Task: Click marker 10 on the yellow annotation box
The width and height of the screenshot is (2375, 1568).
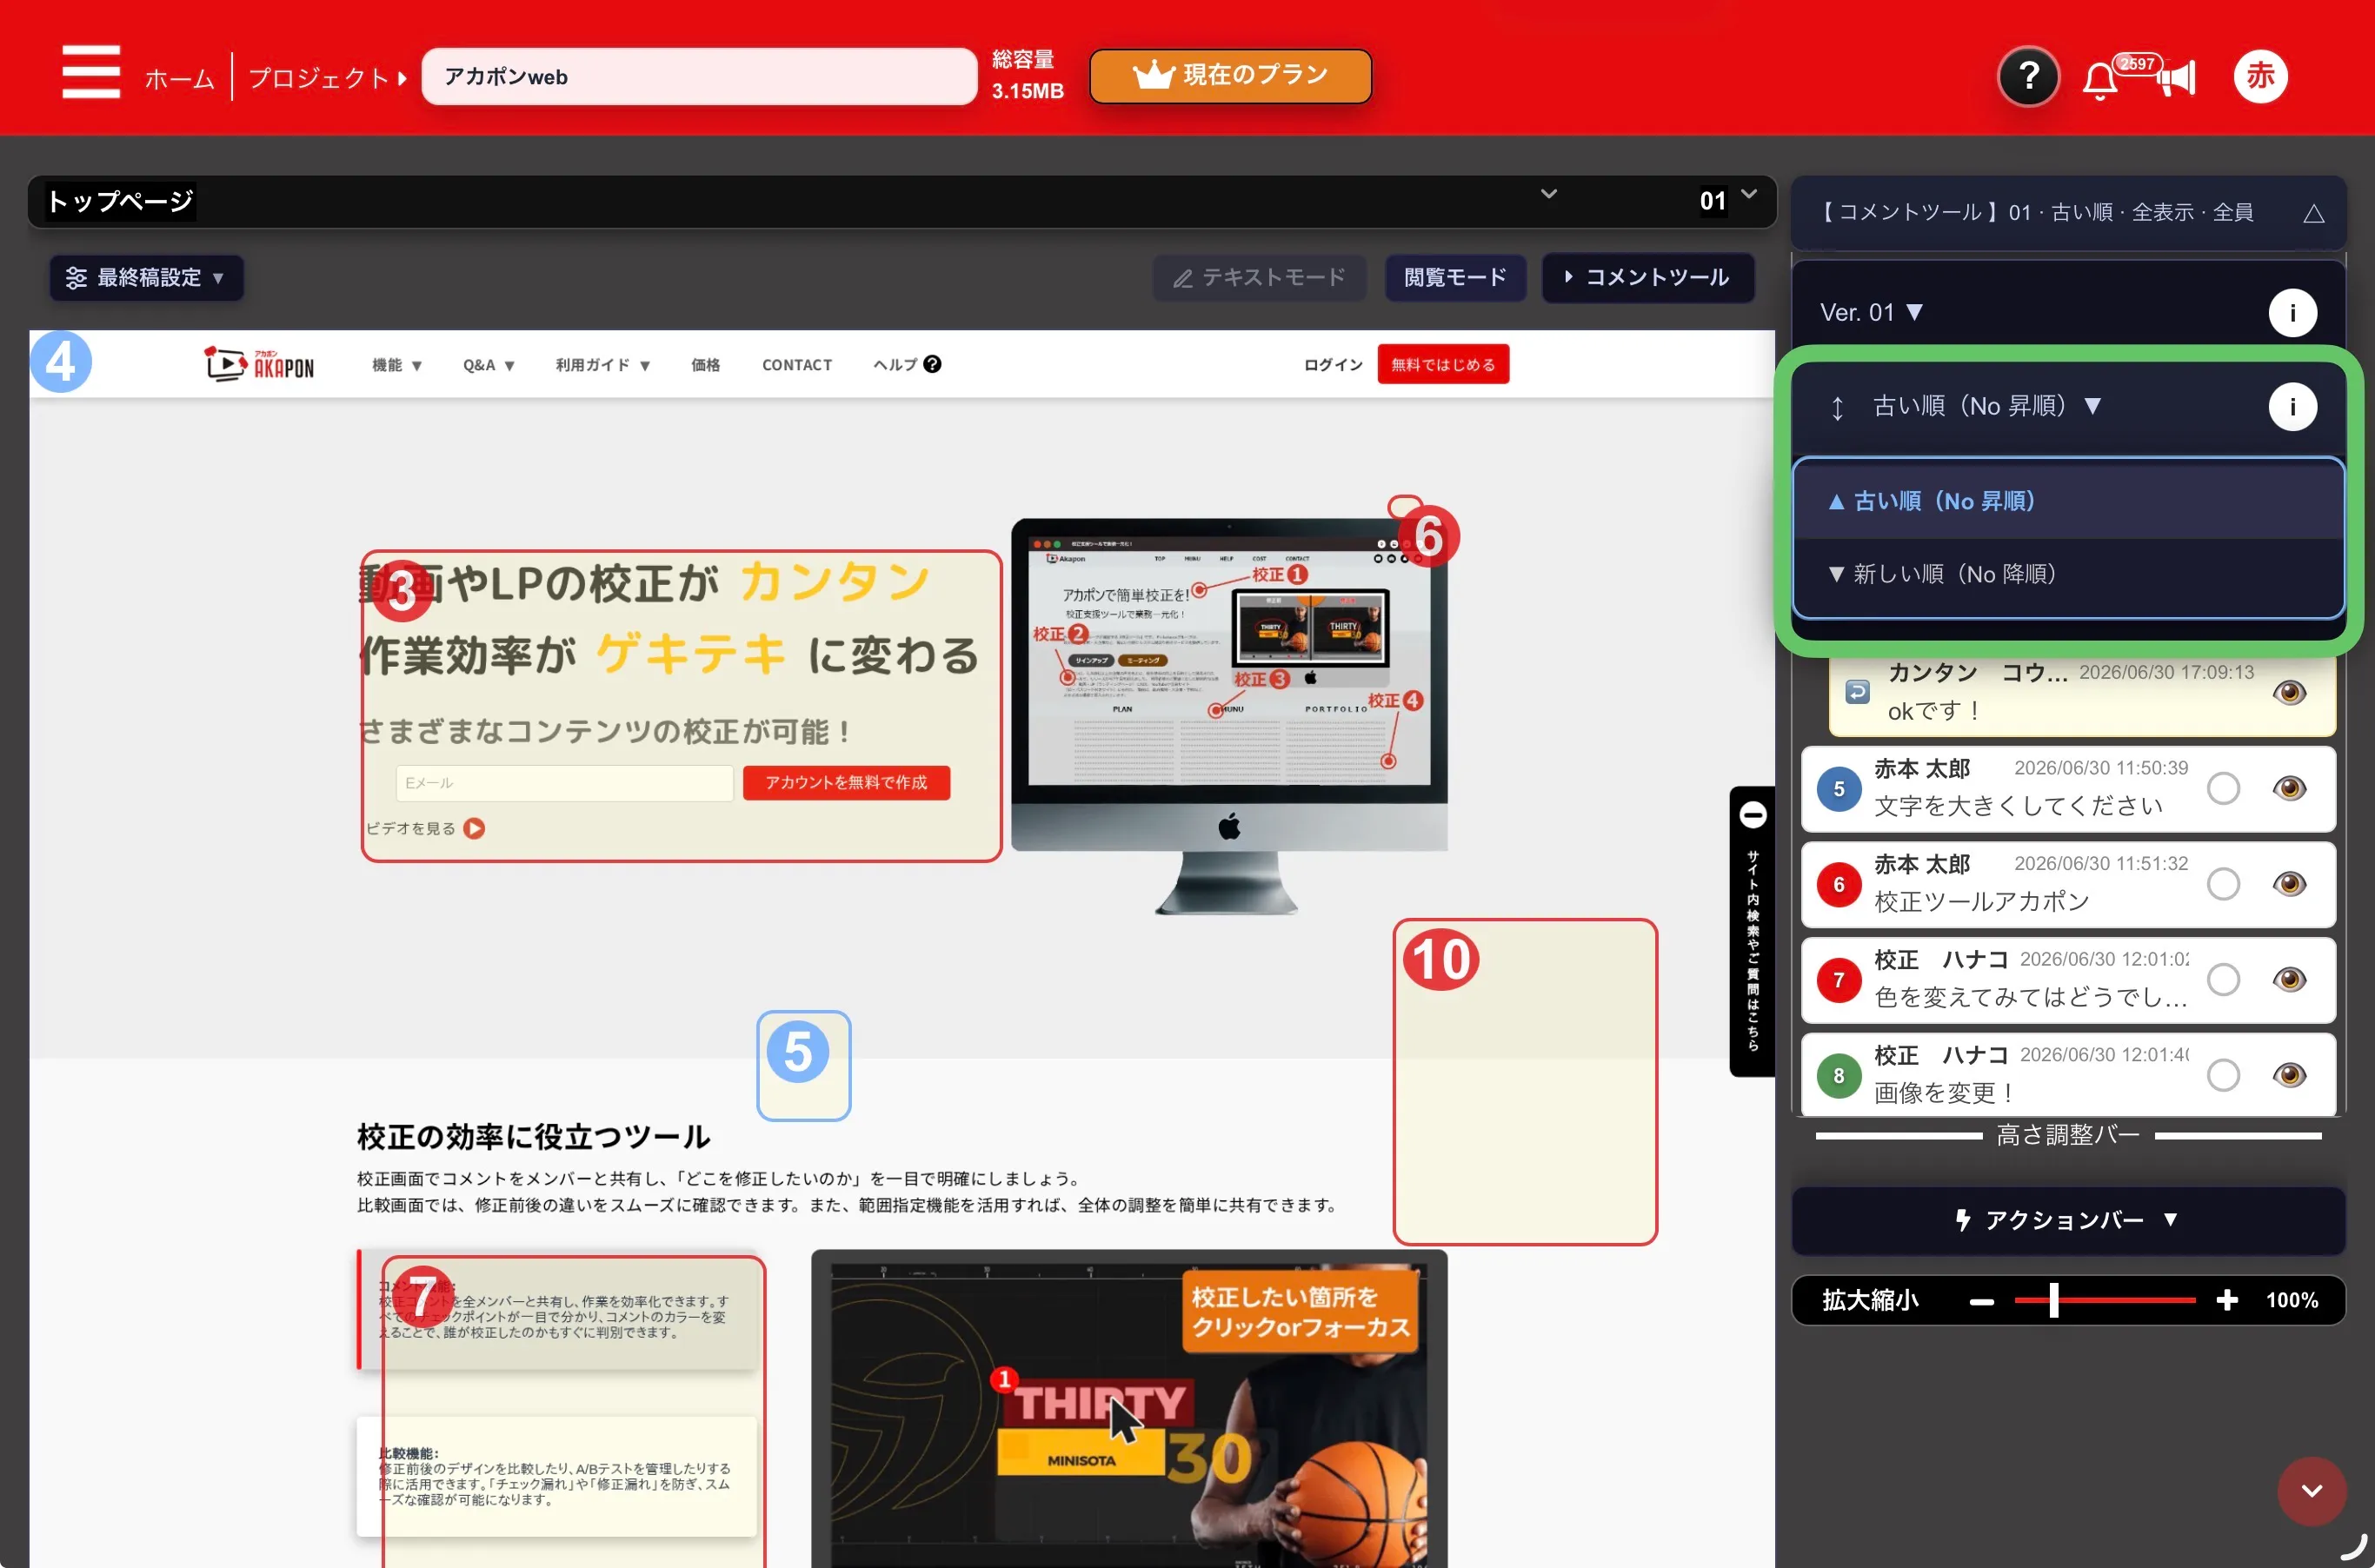Action: pyautogui.click(x=1441, y=959)
